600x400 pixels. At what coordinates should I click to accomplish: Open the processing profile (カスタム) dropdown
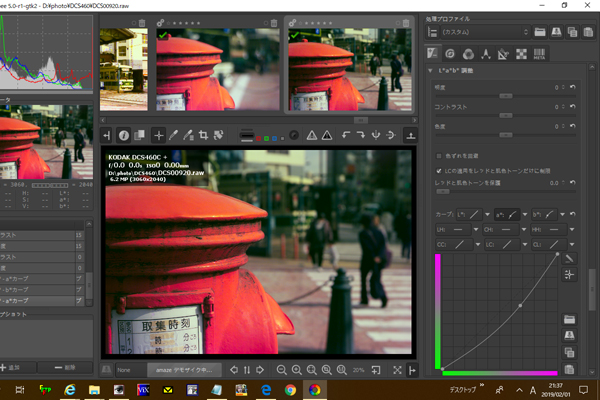[485, 31]
